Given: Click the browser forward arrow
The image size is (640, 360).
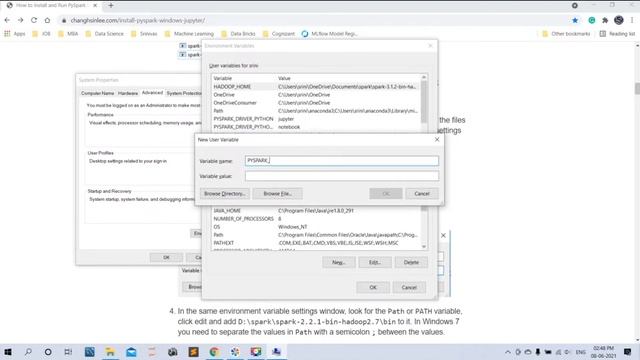Looking at the screenshot, I should coord(20,20).
